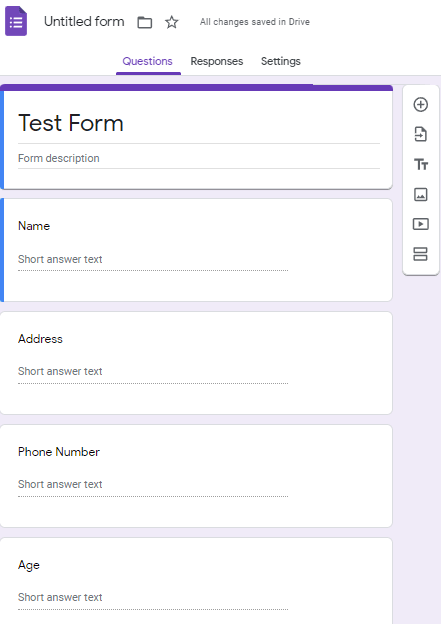Open the Settings tab
441x624 pixels.
point(281,61)
